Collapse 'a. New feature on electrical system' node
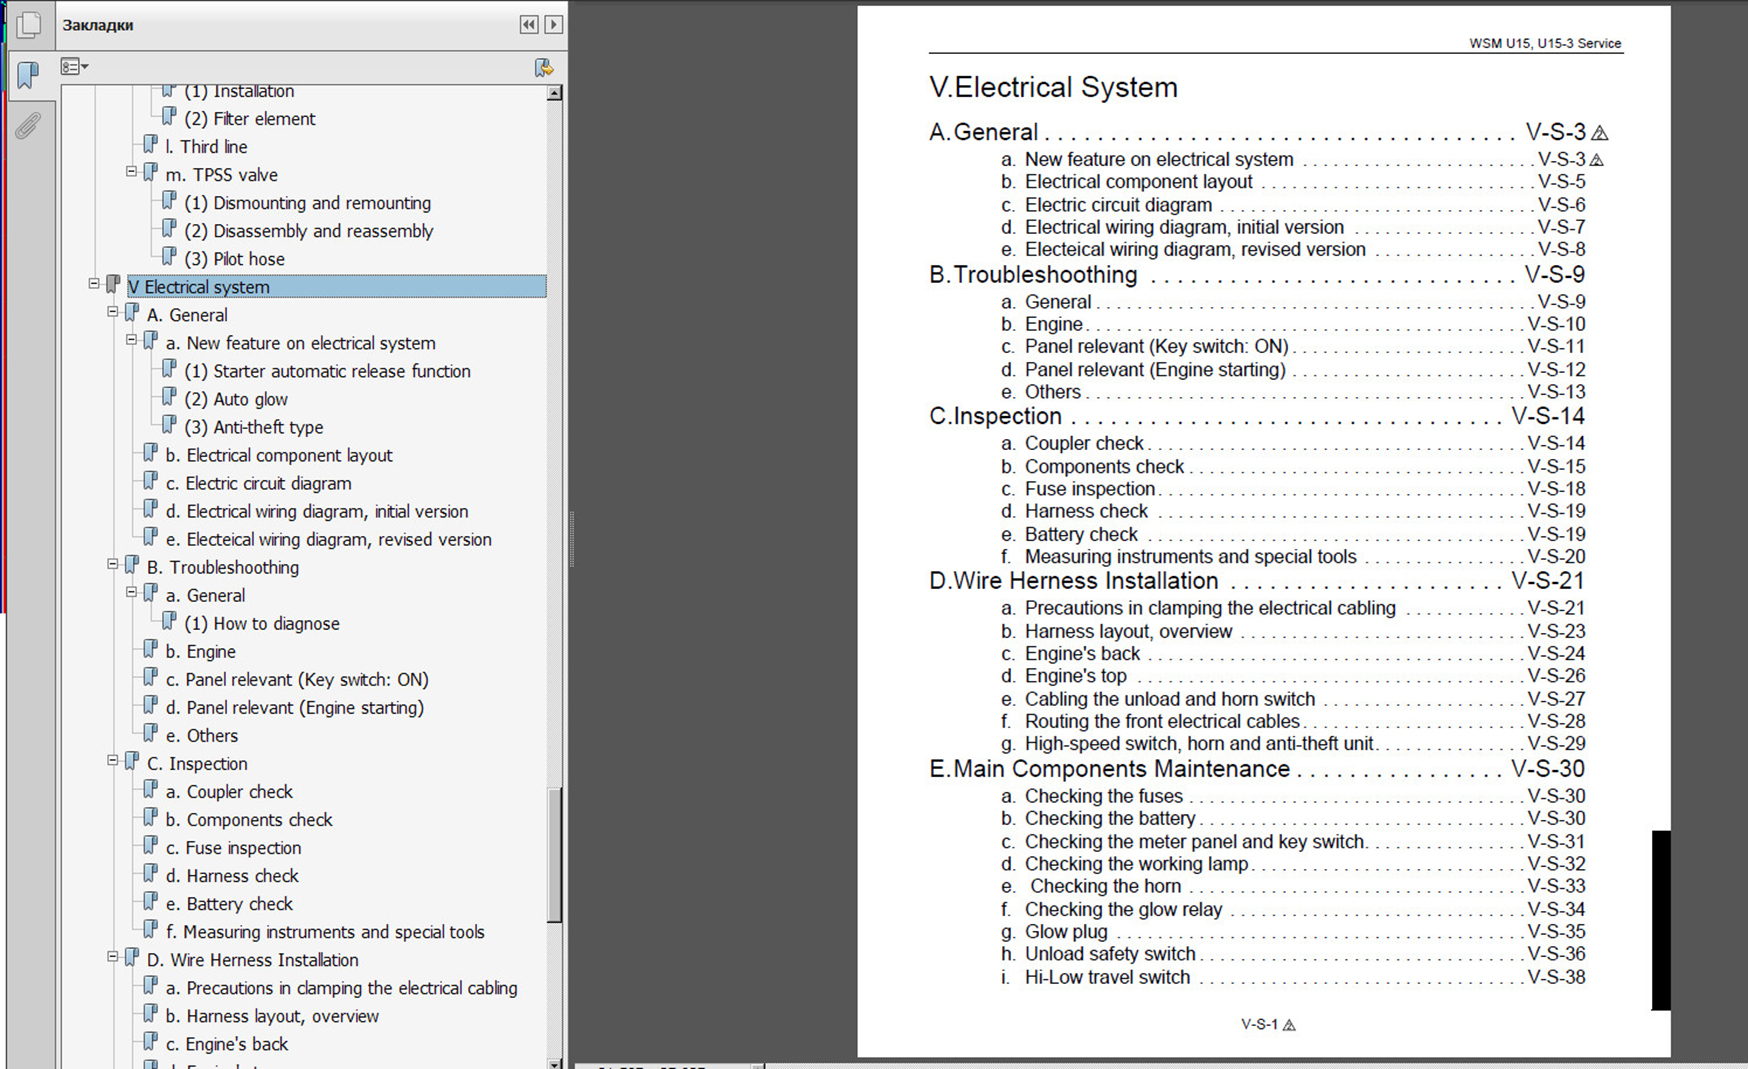Viewport: 1748px width, 1069px height. click(131, 340)
